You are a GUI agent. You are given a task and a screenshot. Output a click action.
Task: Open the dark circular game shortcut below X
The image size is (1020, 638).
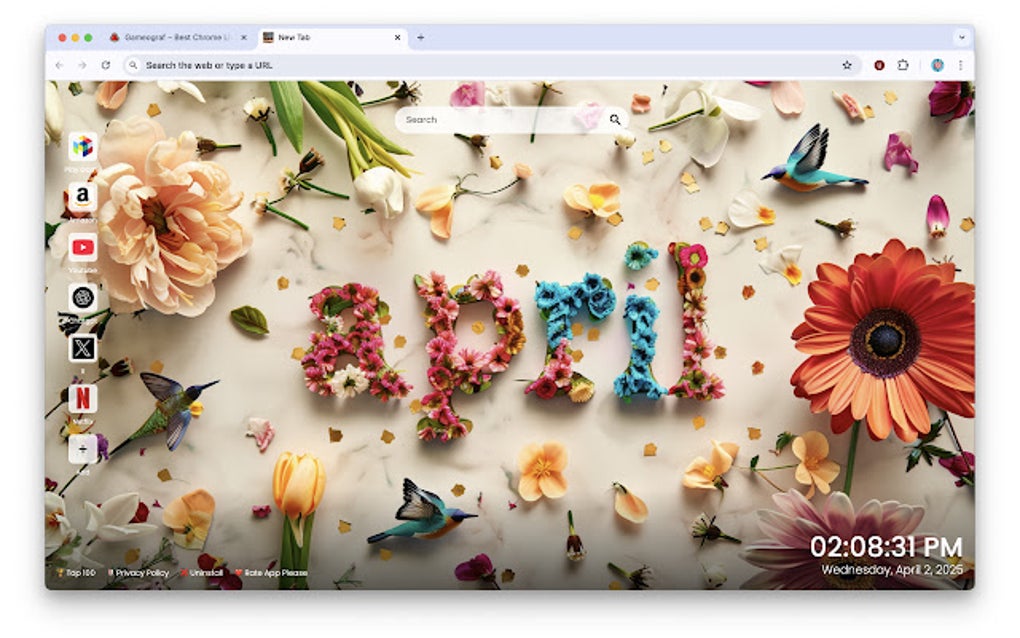click(x=84, y=298)
